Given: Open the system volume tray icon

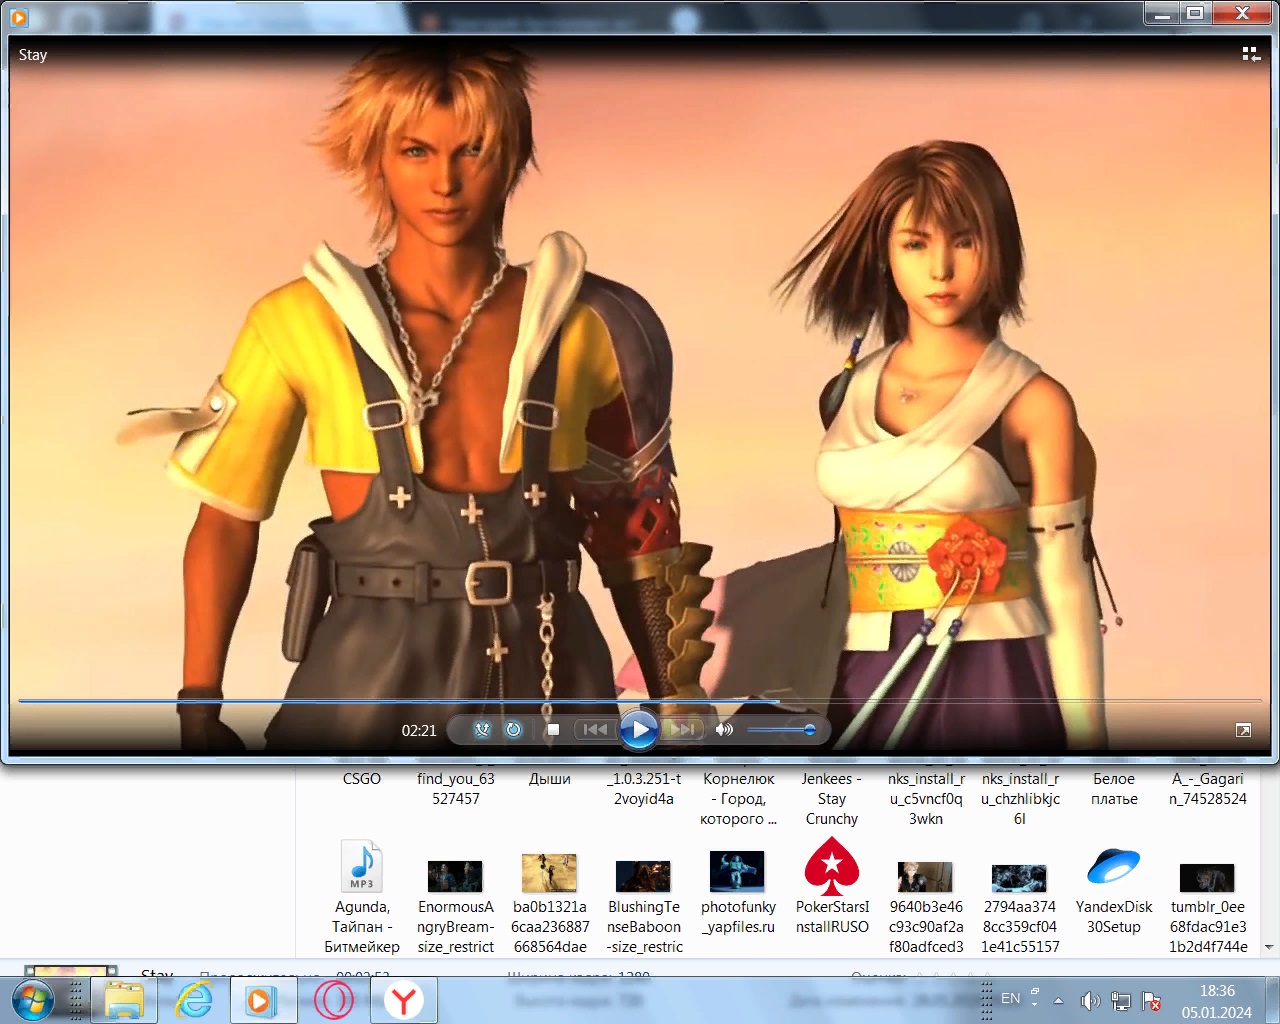Looking at the screenshot, I should tap(1090, 1000).
